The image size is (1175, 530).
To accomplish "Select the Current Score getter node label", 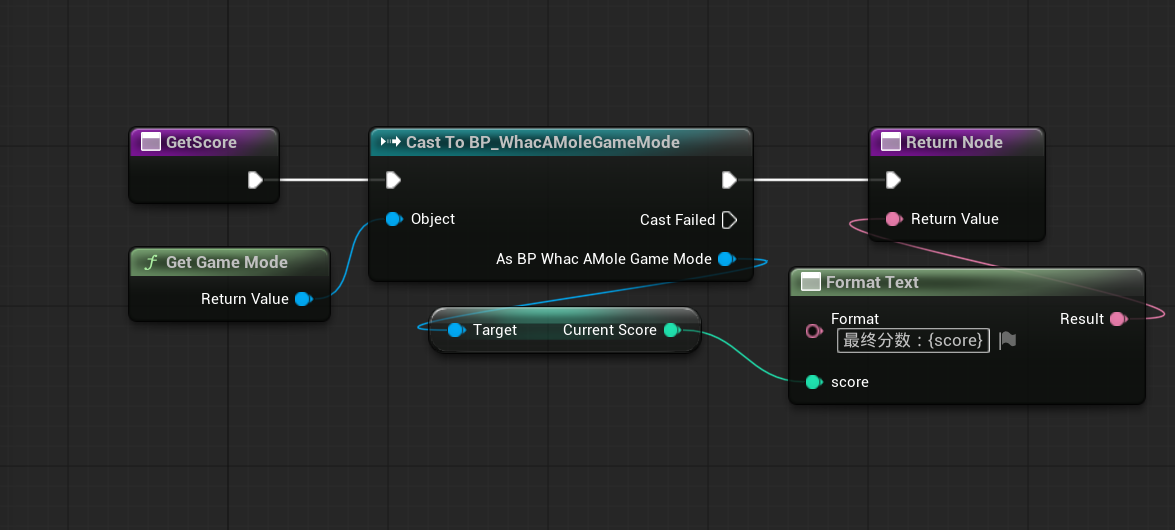I will click(609, 330).
